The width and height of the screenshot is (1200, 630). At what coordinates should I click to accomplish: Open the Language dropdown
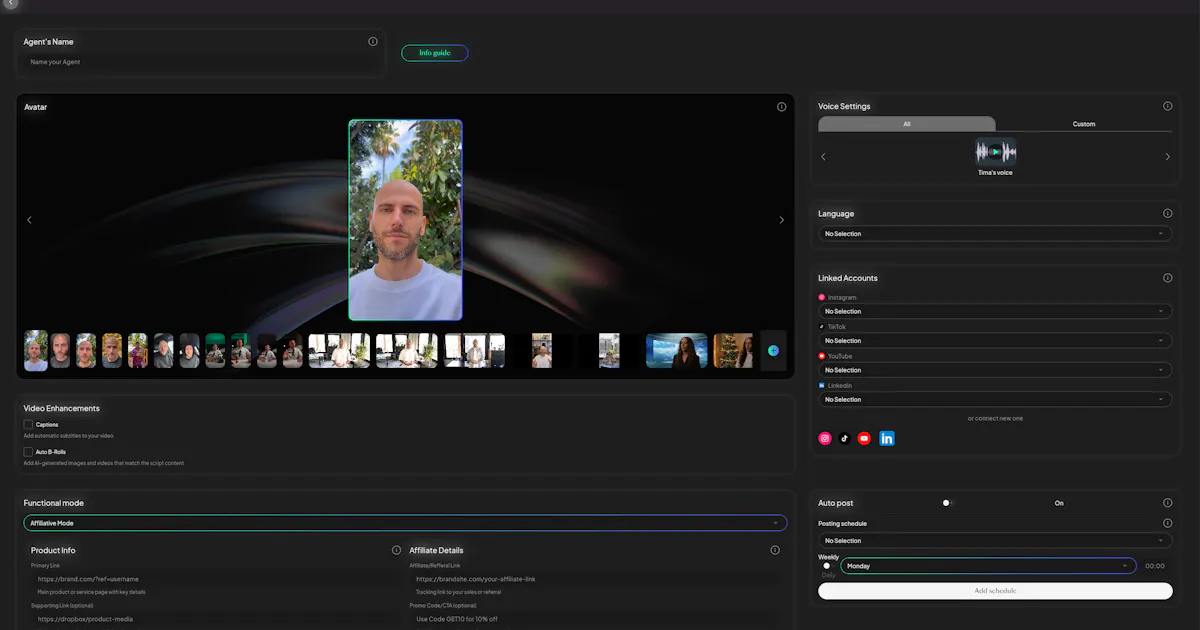coord(995,234)
